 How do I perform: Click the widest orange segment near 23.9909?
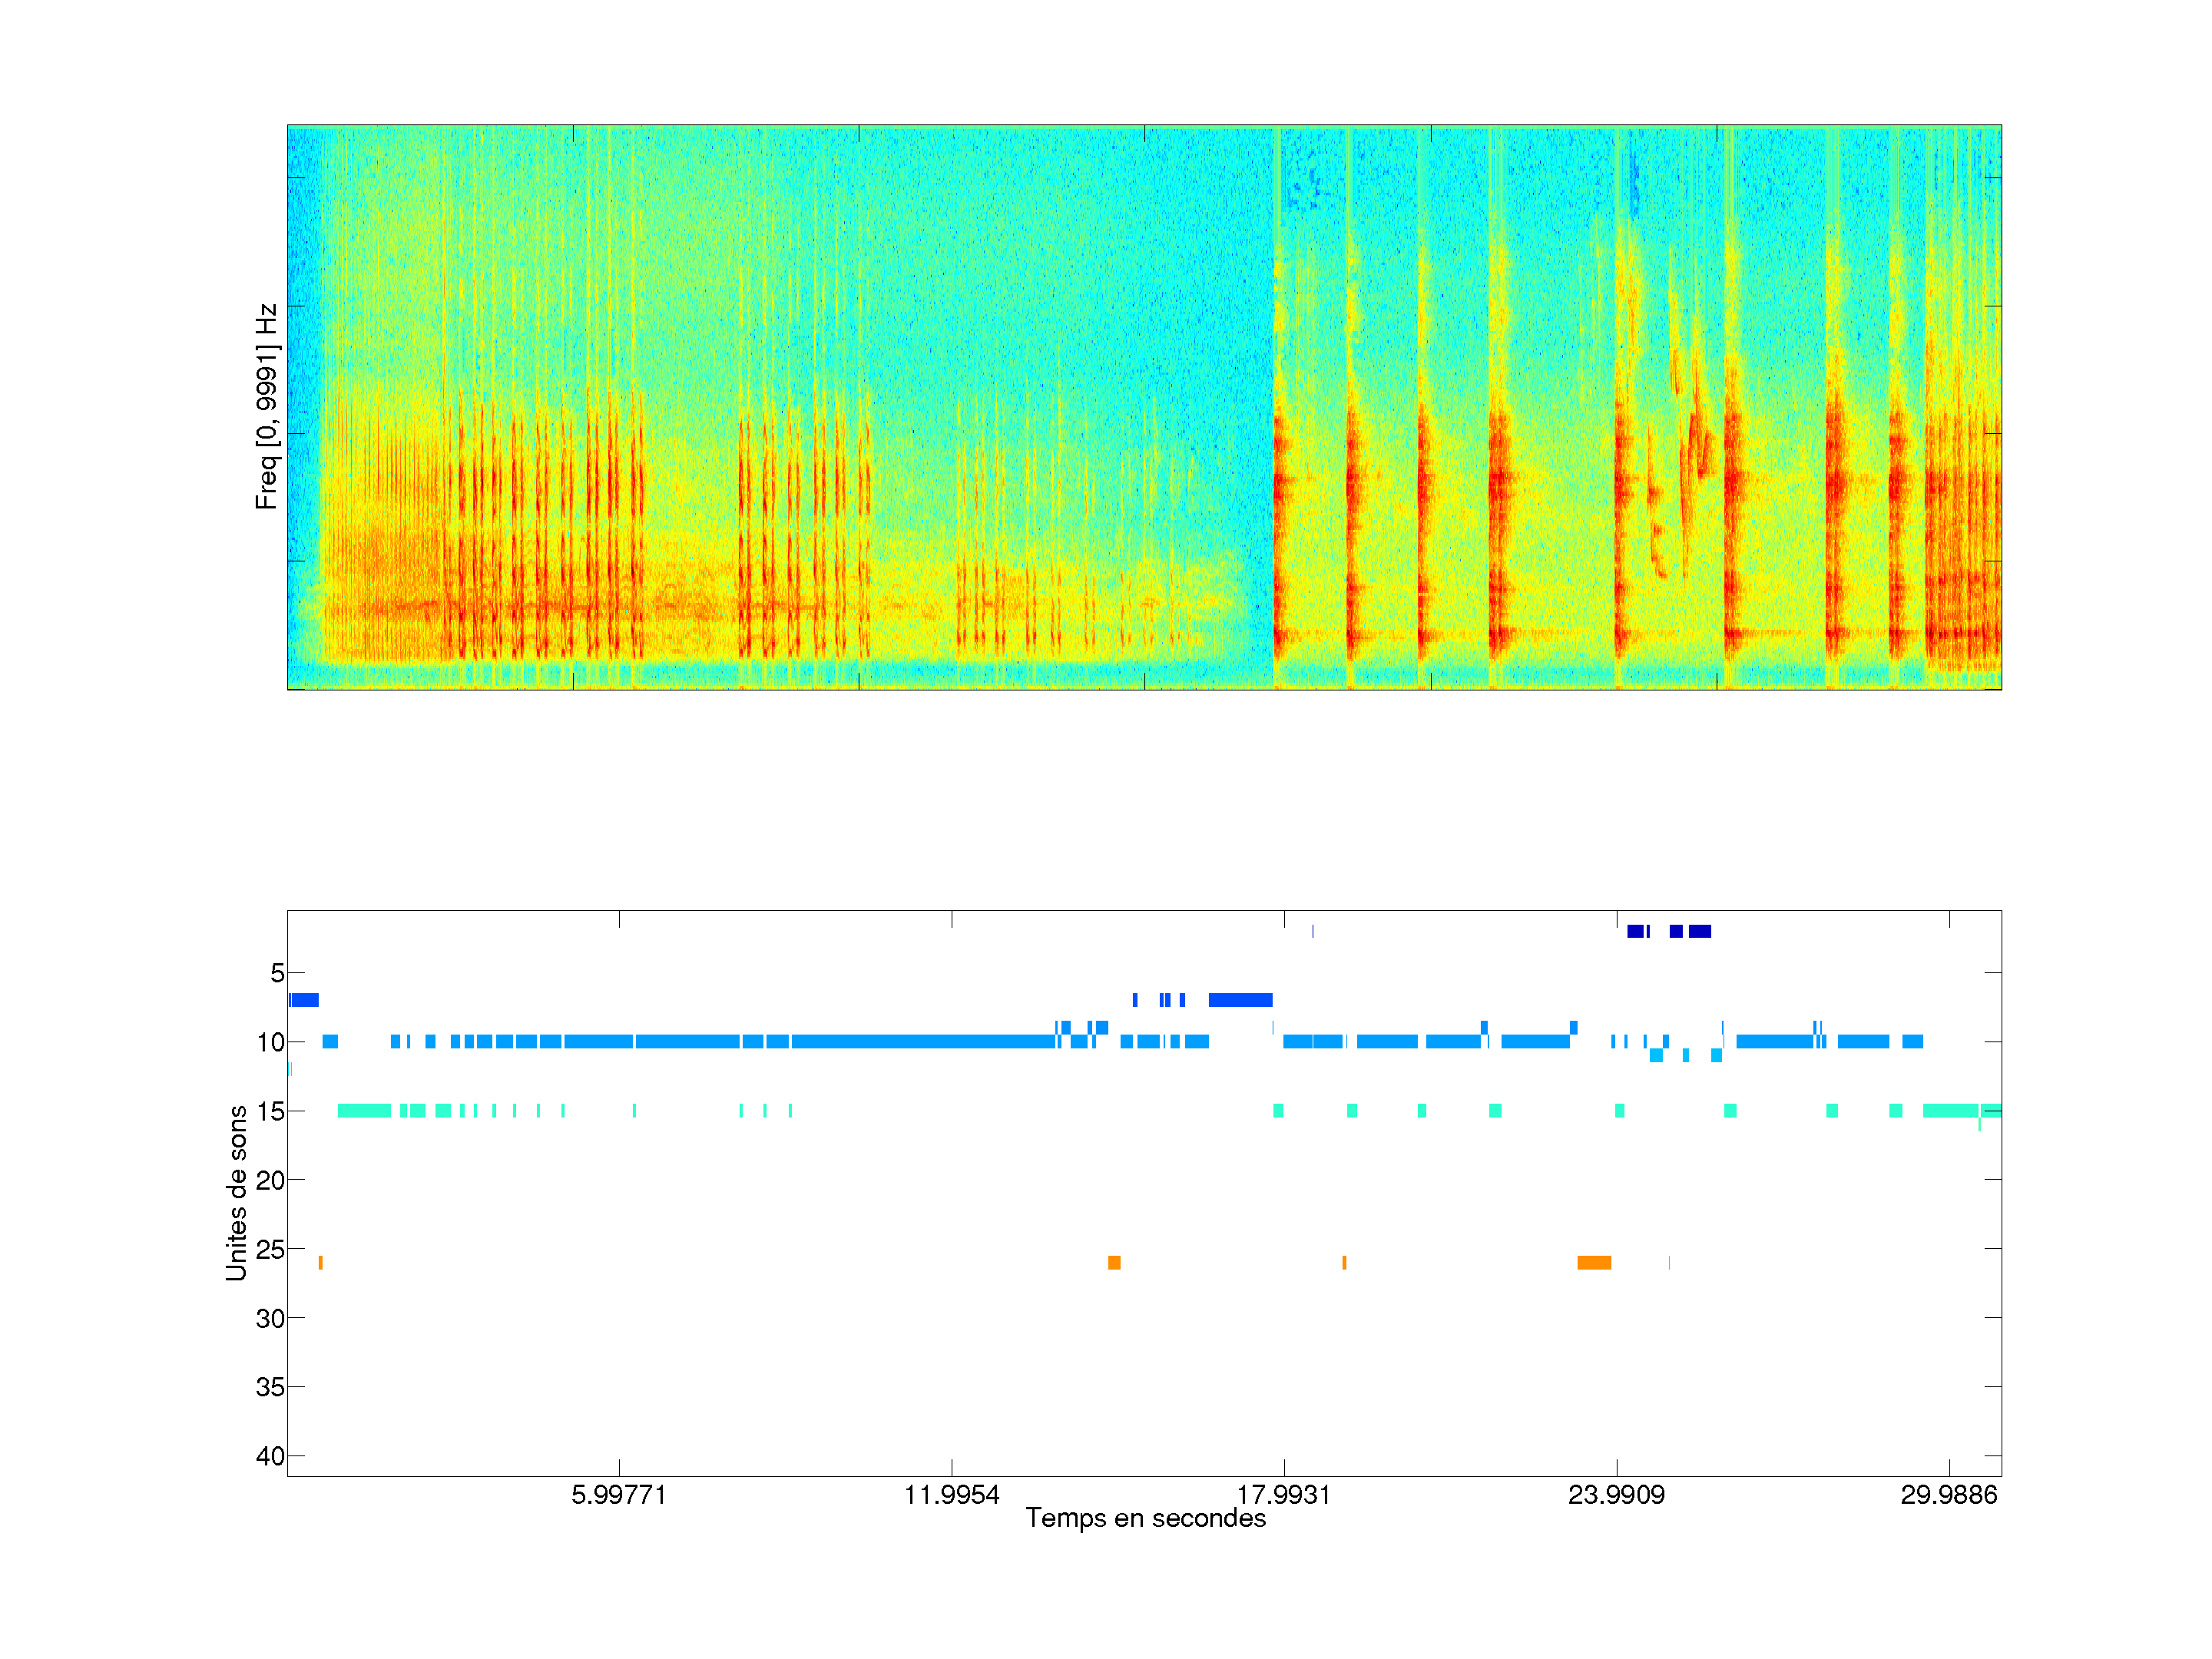click(x=1594, y=1263)
